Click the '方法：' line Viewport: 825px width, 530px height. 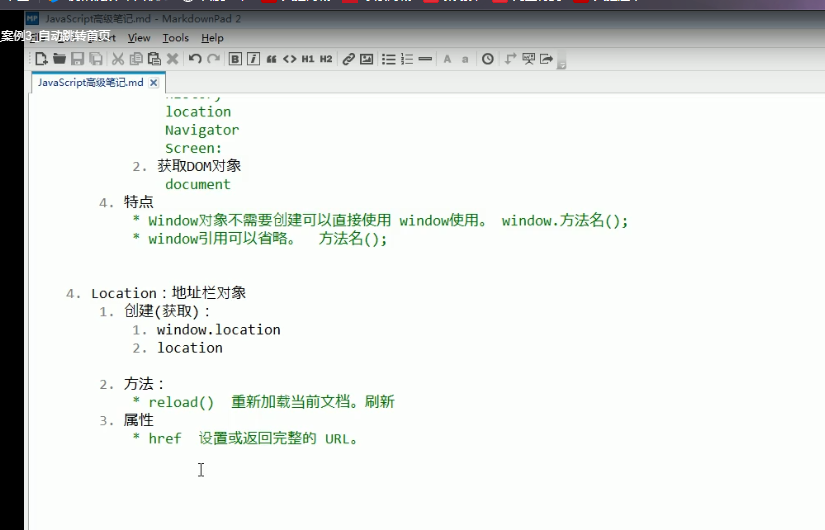(x=145, y=384)
